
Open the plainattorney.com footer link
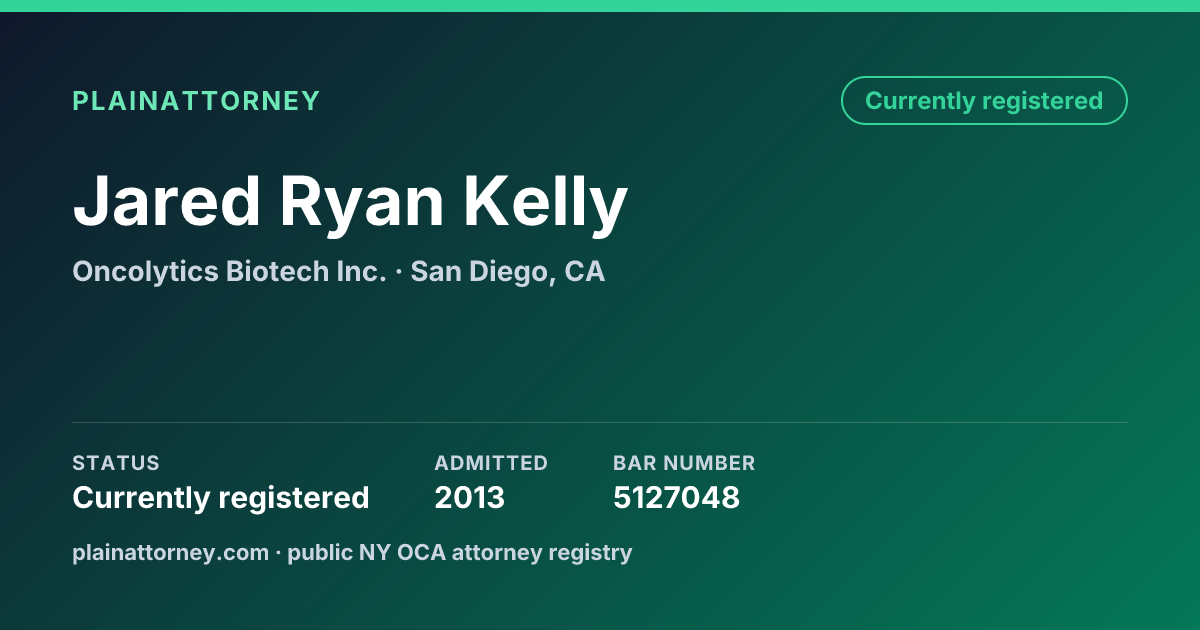(x=170, y=552)
